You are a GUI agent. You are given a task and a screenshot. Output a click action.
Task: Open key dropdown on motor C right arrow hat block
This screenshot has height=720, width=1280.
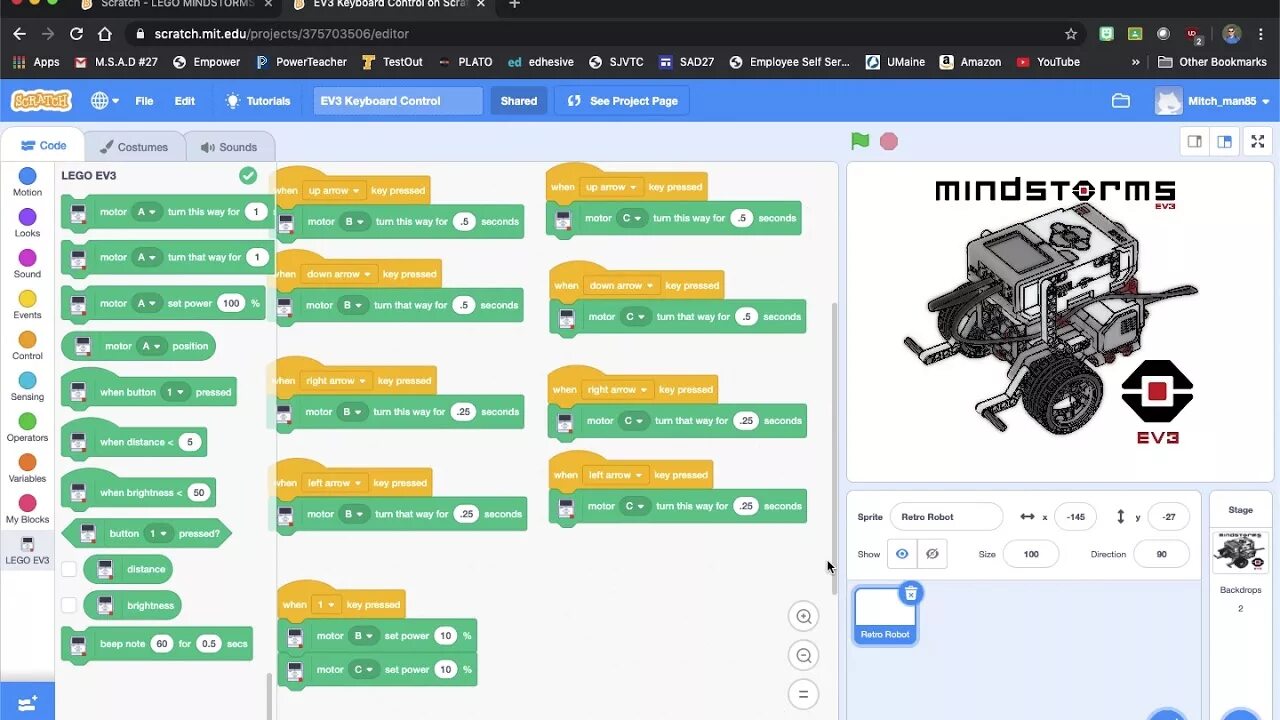617,390
